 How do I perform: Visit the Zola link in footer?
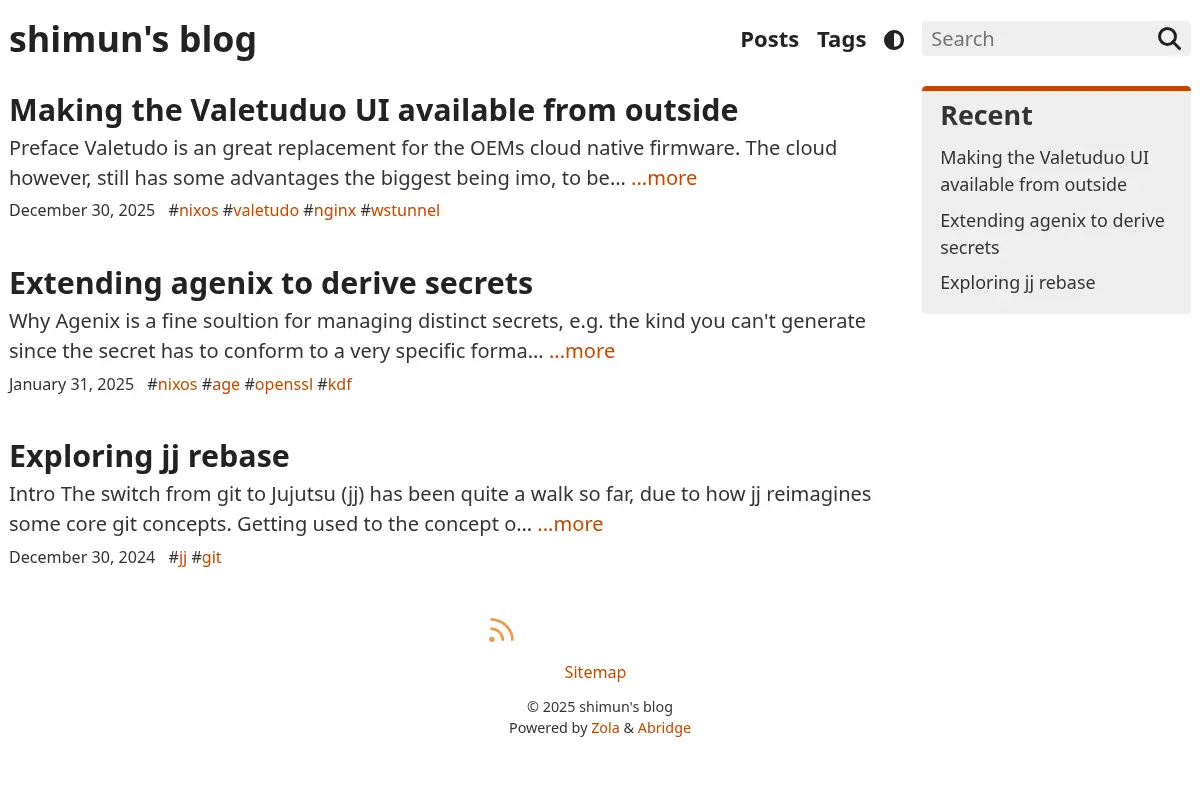pos(605,728)
